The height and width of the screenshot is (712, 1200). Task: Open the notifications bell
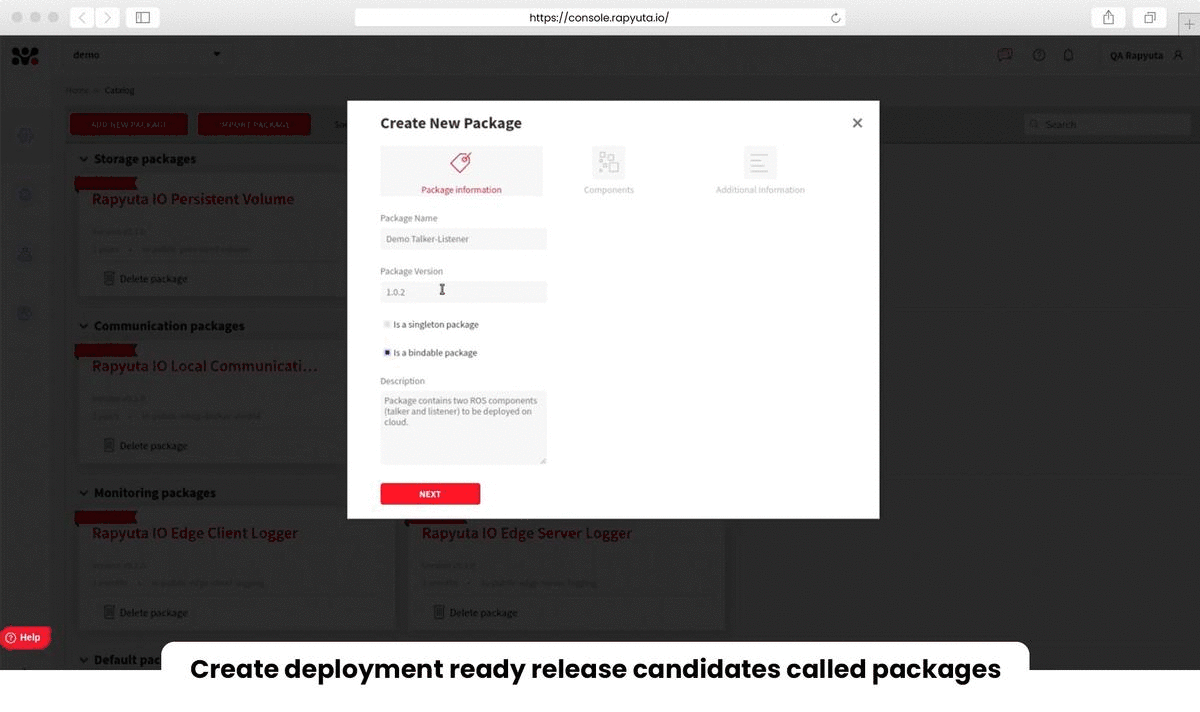coord(1068,55)
